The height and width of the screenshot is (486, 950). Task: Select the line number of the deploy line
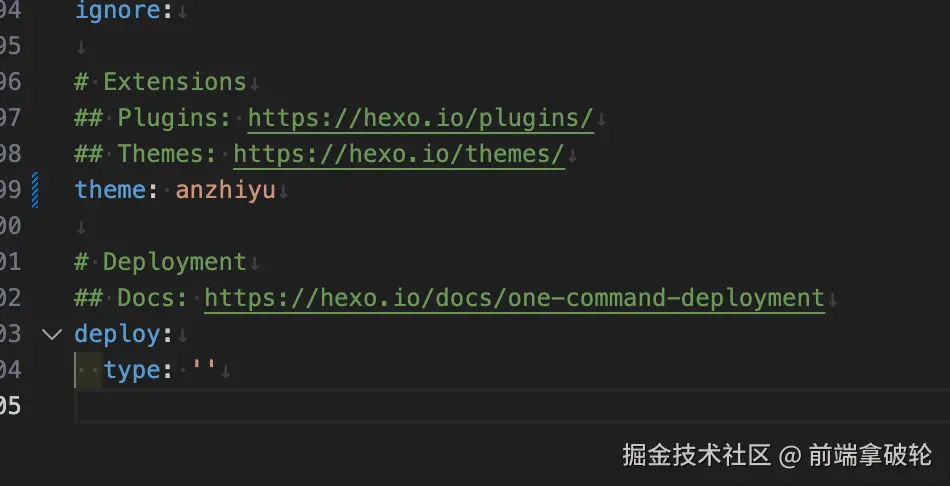pos(10,334)
